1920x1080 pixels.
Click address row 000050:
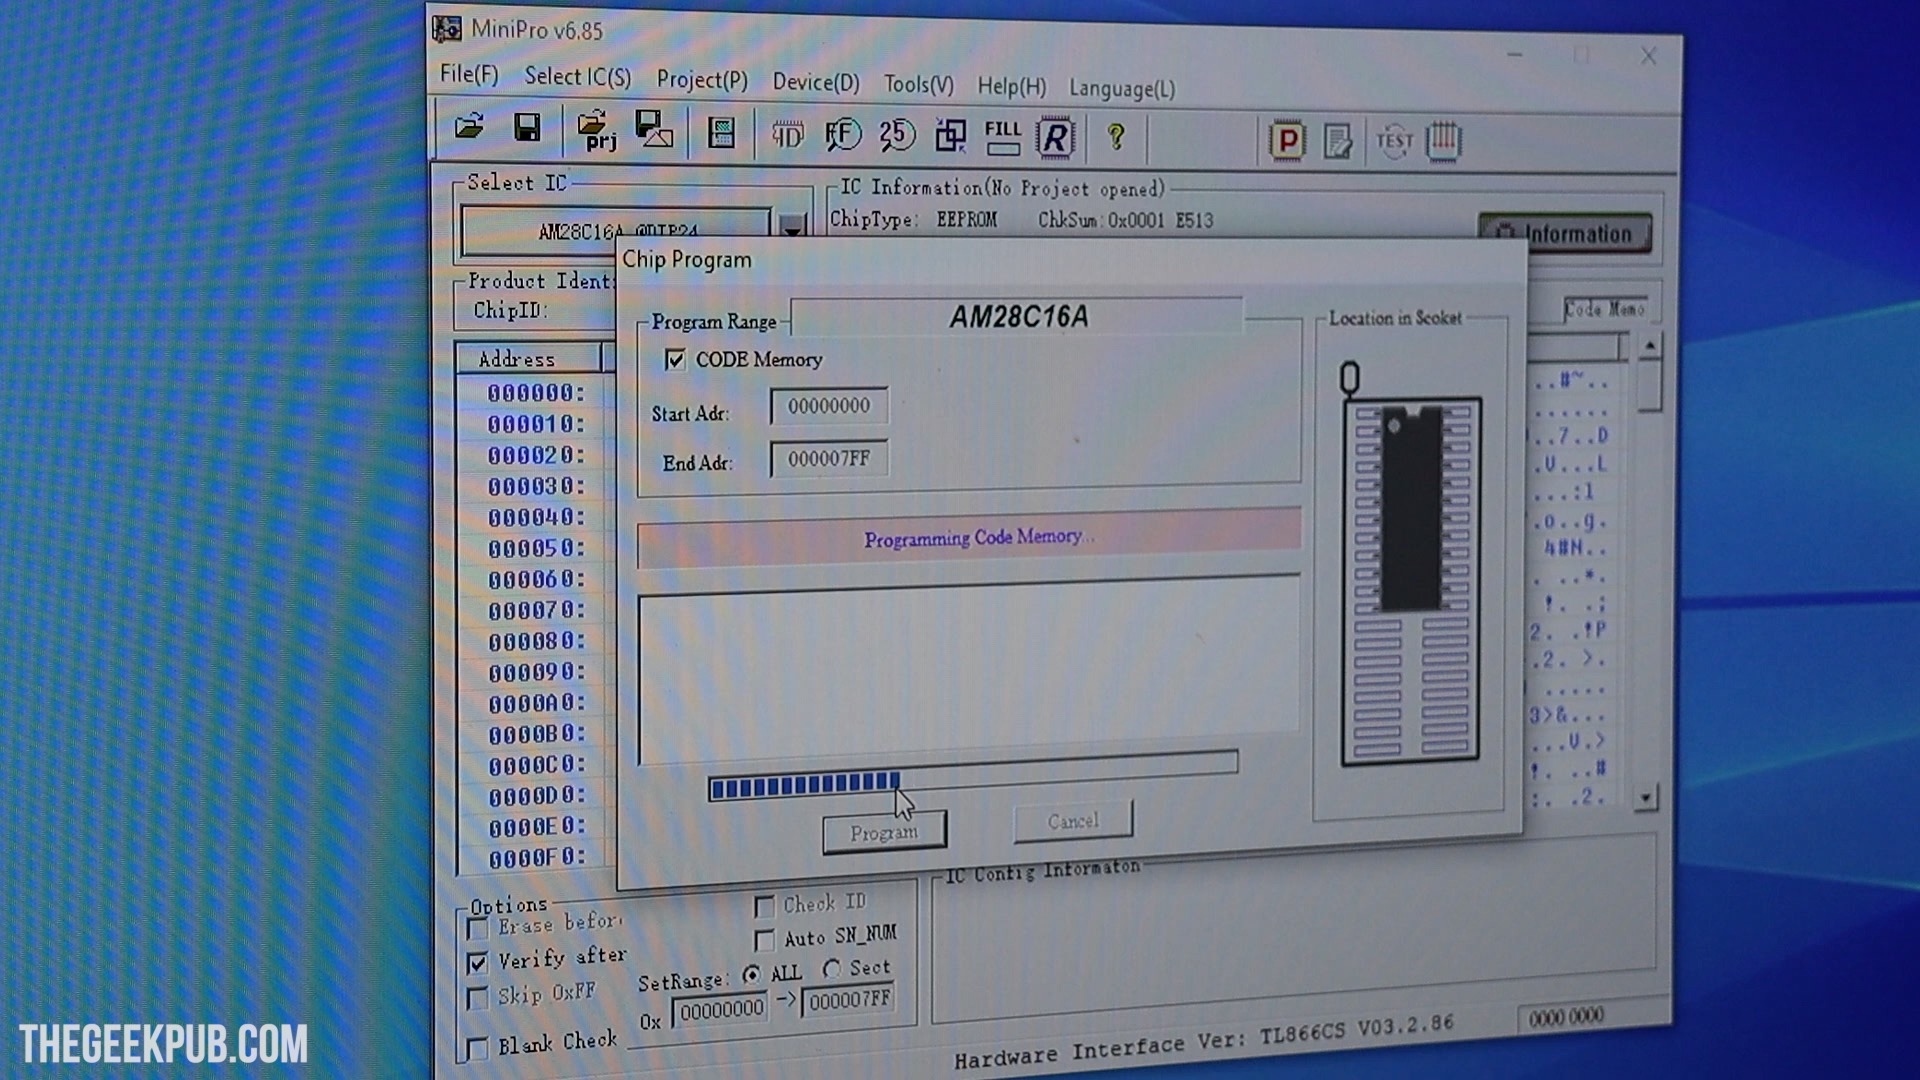tap(536, 548)
